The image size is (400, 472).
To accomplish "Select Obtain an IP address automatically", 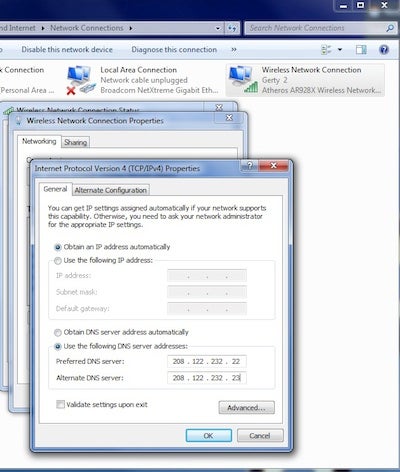I will (58, 247).
